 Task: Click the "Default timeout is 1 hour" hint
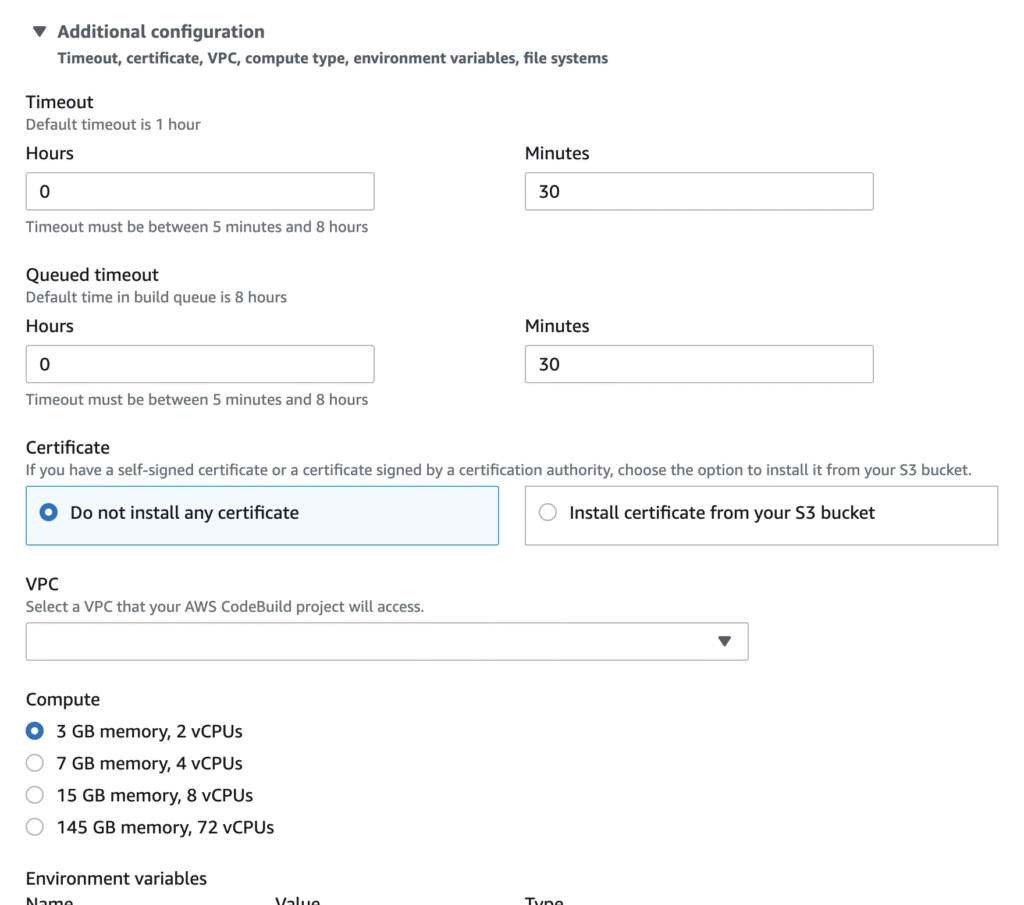113,125
